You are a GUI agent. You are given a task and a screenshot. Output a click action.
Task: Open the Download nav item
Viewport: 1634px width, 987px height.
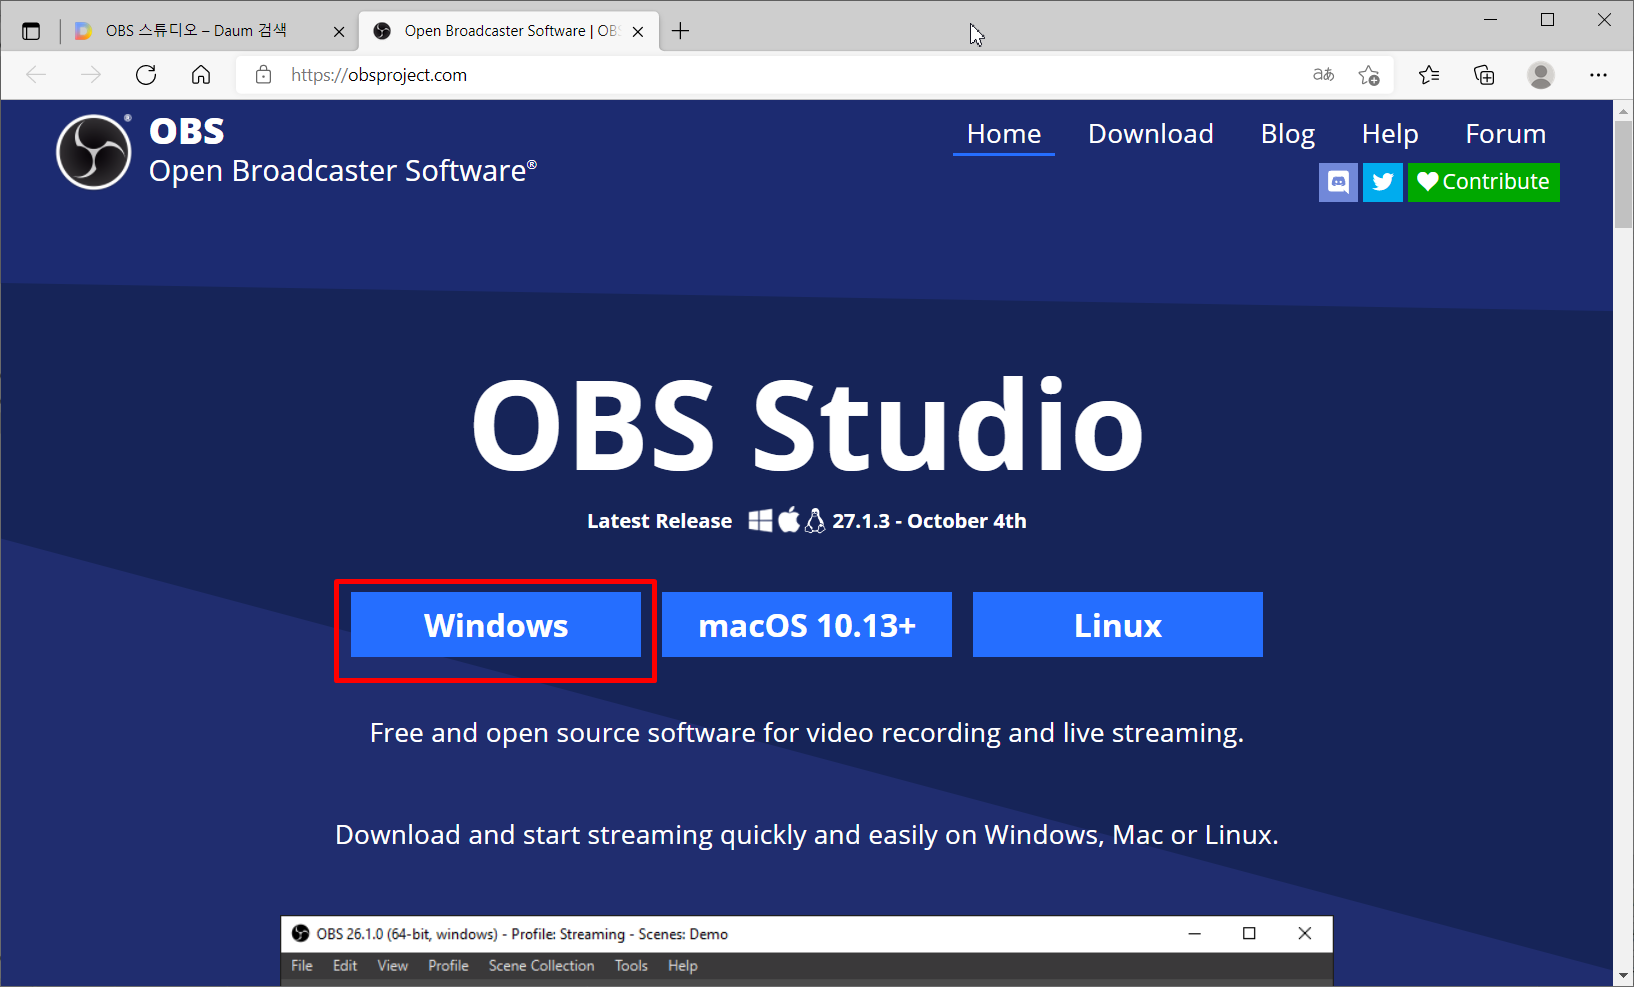pyautogui.click(x=1151, y=134)
